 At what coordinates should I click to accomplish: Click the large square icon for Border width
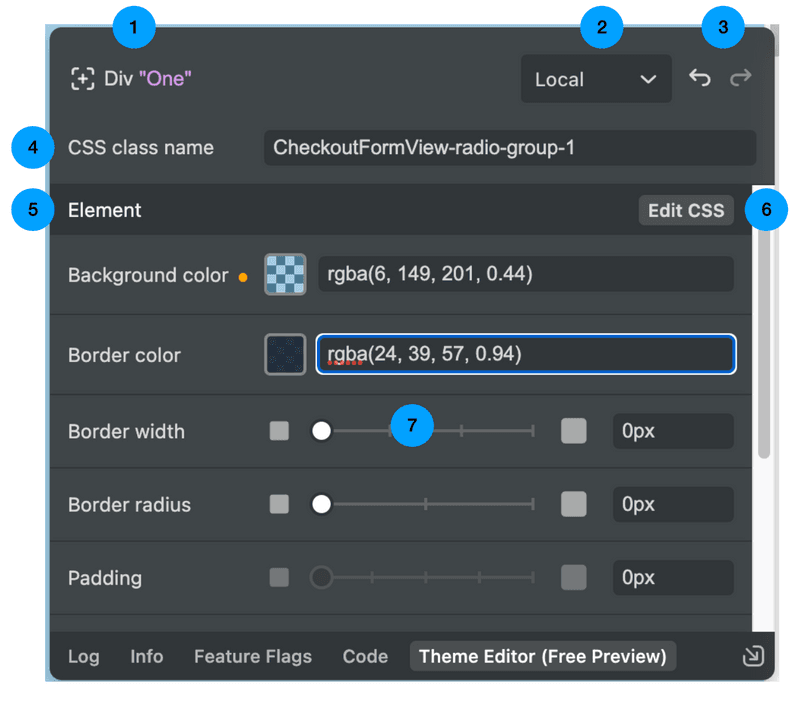click(573, 431)
